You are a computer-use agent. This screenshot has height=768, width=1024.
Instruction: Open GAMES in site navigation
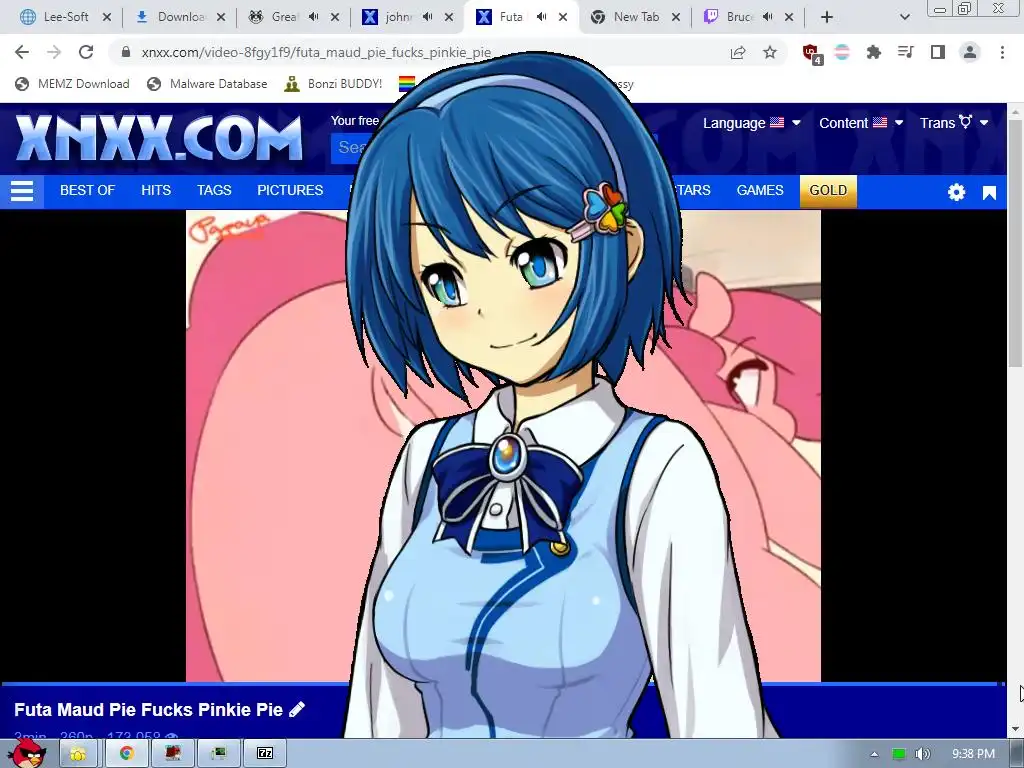[760, 190]
